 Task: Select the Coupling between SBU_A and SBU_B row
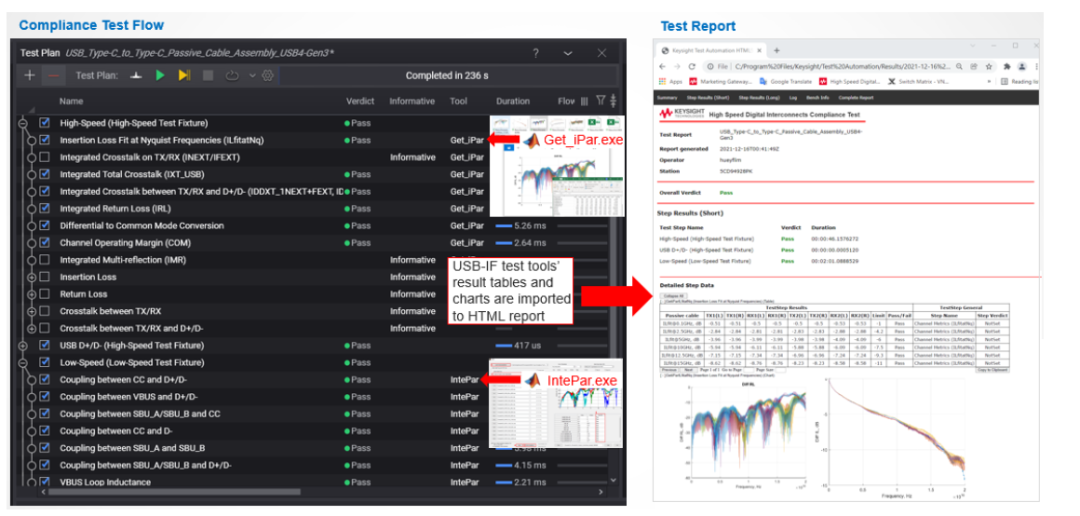[x=313, y=448]
